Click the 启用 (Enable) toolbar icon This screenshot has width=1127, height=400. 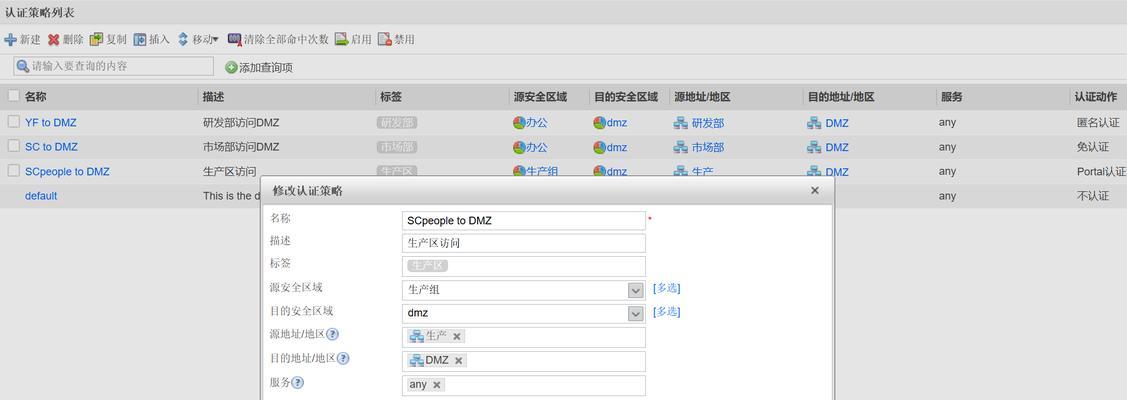[x=341, y=39]
